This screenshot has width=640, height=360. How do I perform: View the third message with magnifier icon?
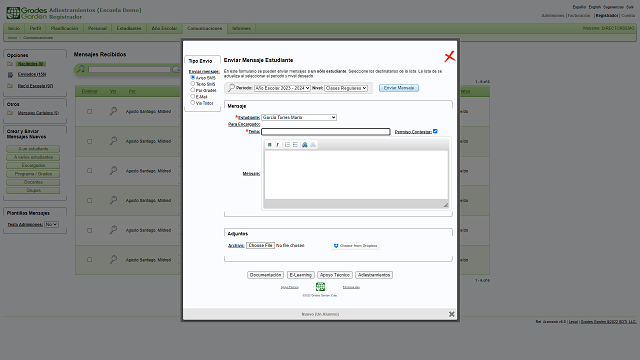pyautogui.click(x=113, y=171)
